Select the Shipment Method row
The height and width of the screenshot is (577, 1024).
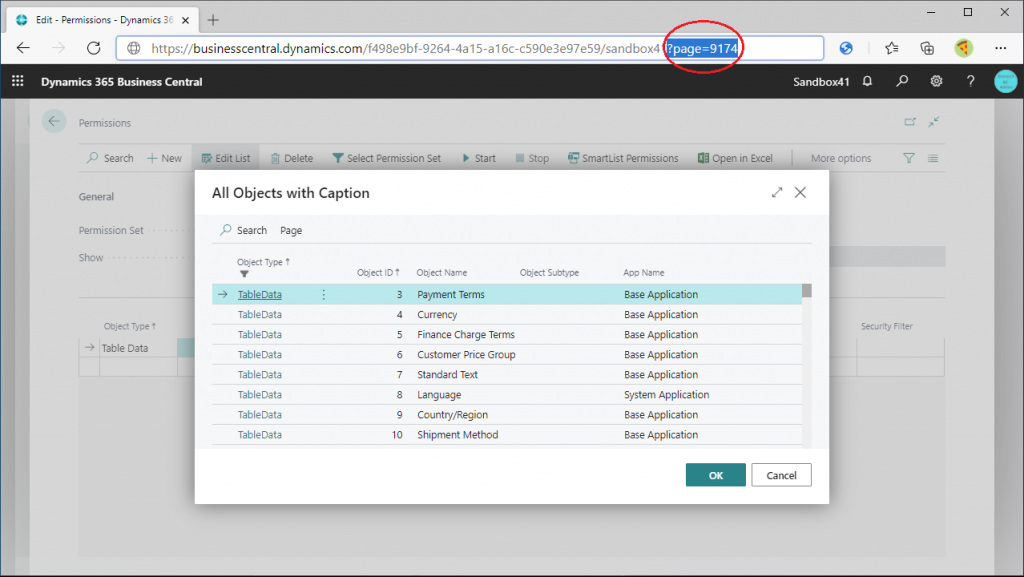click(x=457, y=435)
